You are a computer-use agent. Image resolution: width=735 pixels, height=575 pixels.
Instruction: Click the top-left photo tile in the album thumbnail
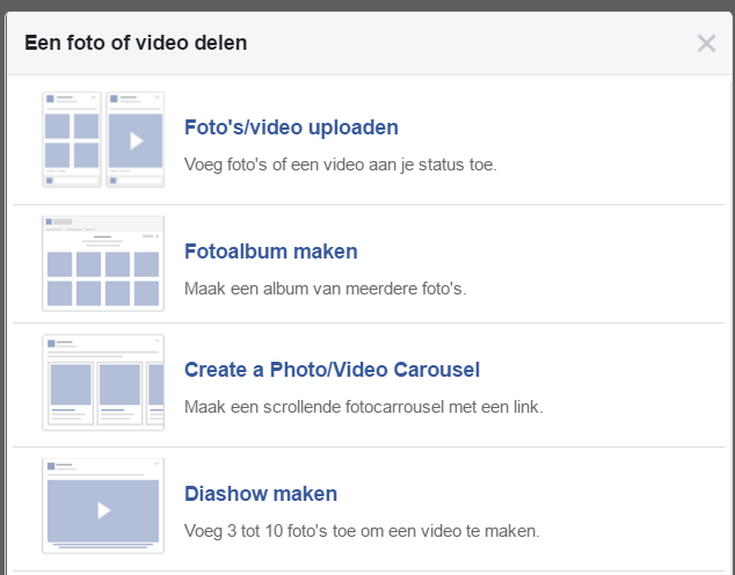(x=59, y=263)
